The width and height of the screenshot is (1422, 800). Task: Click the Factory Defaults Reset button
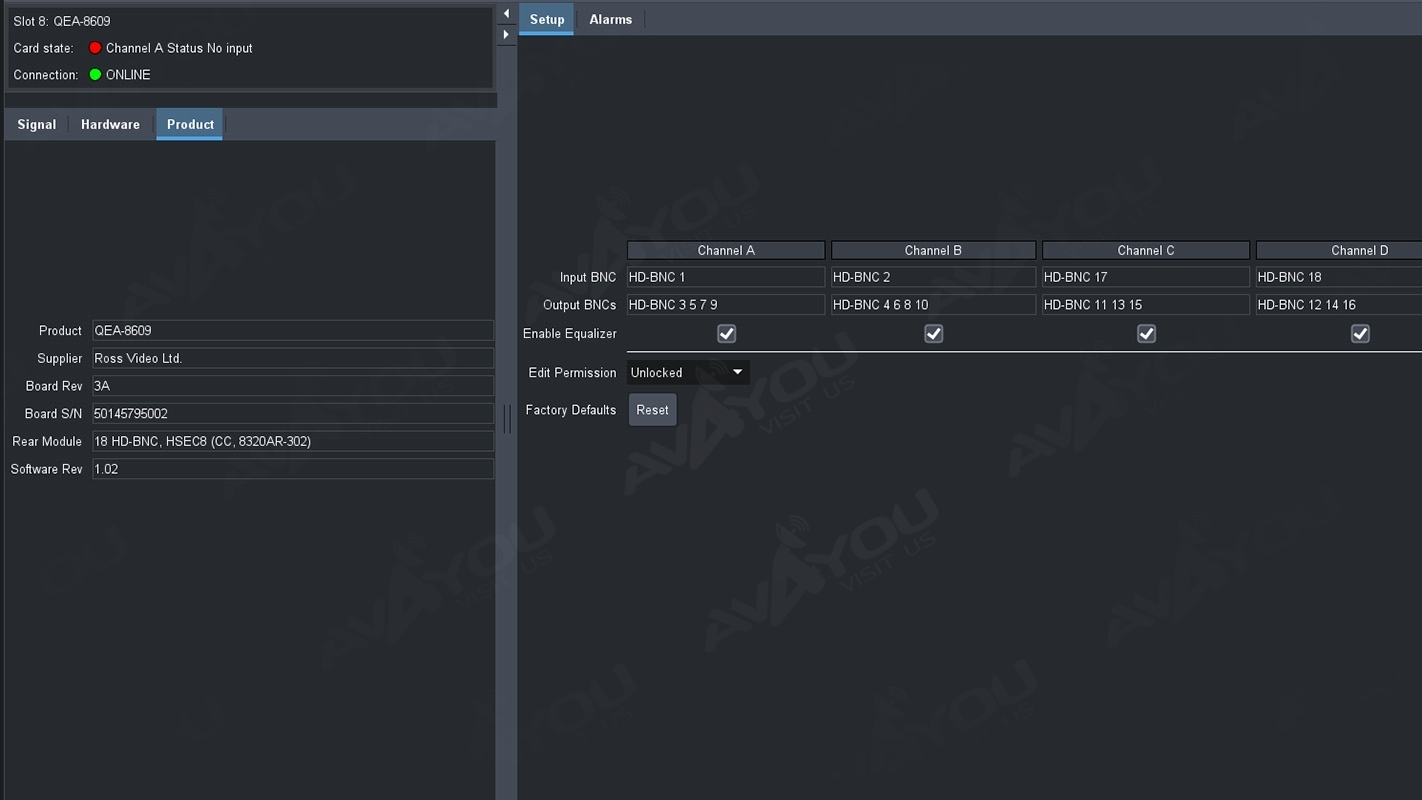[653, 410]
